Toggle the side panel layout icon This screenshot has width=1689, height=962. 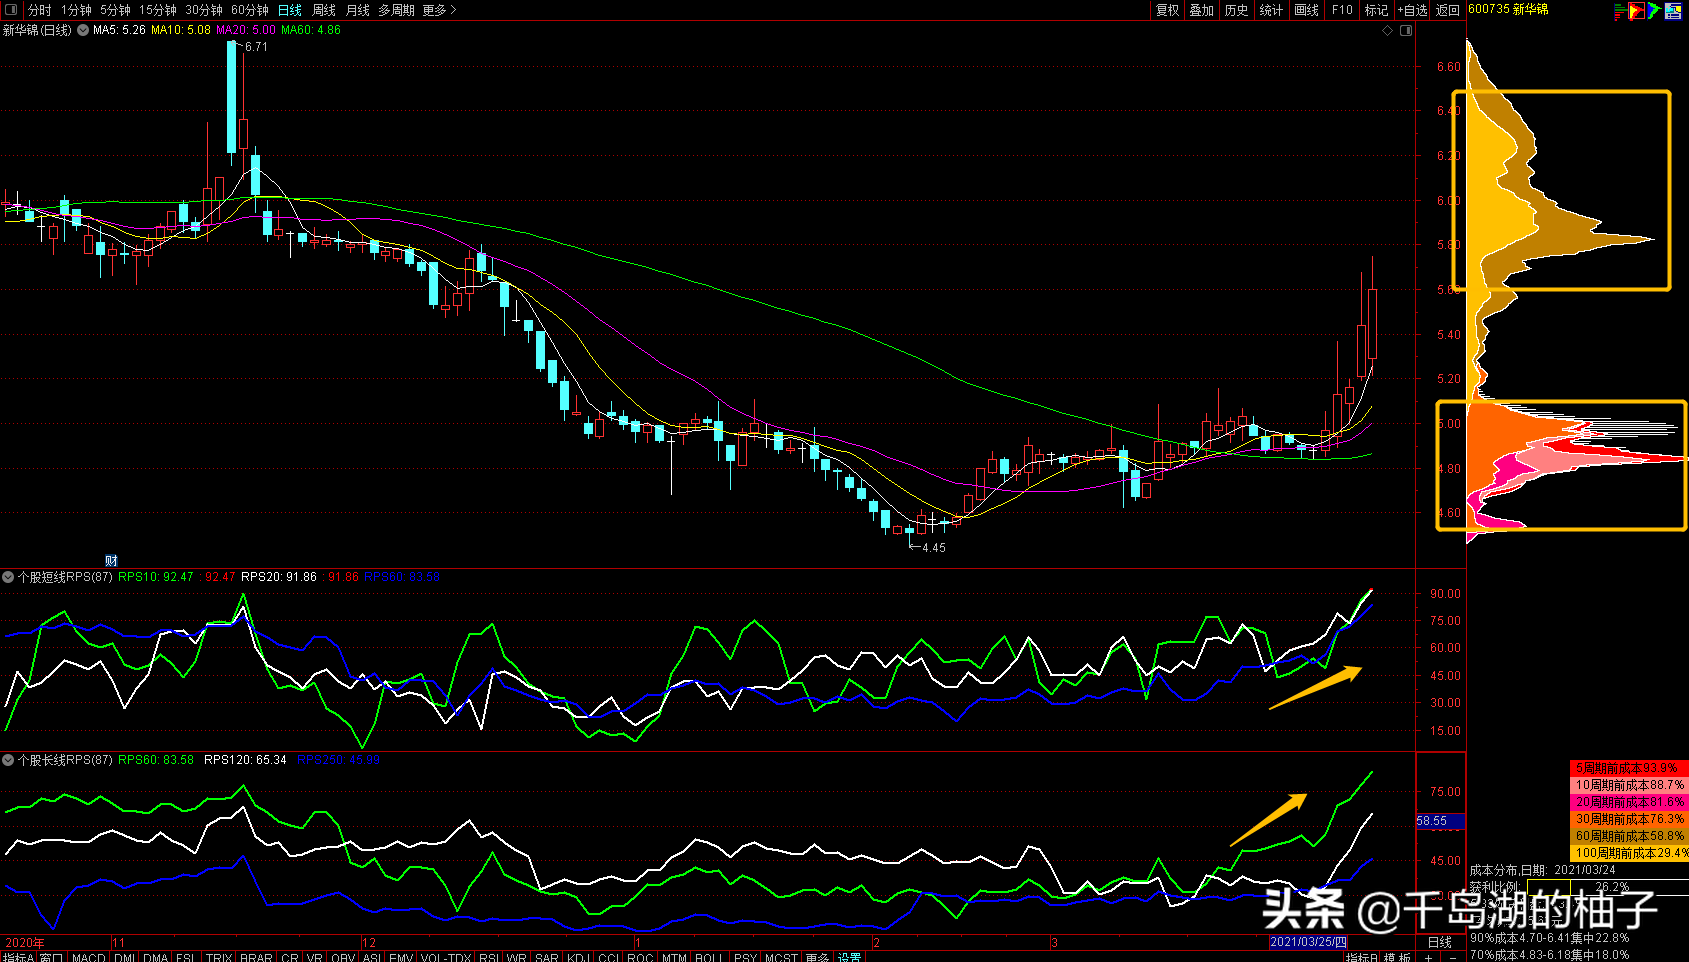[x=1406, y=31]
